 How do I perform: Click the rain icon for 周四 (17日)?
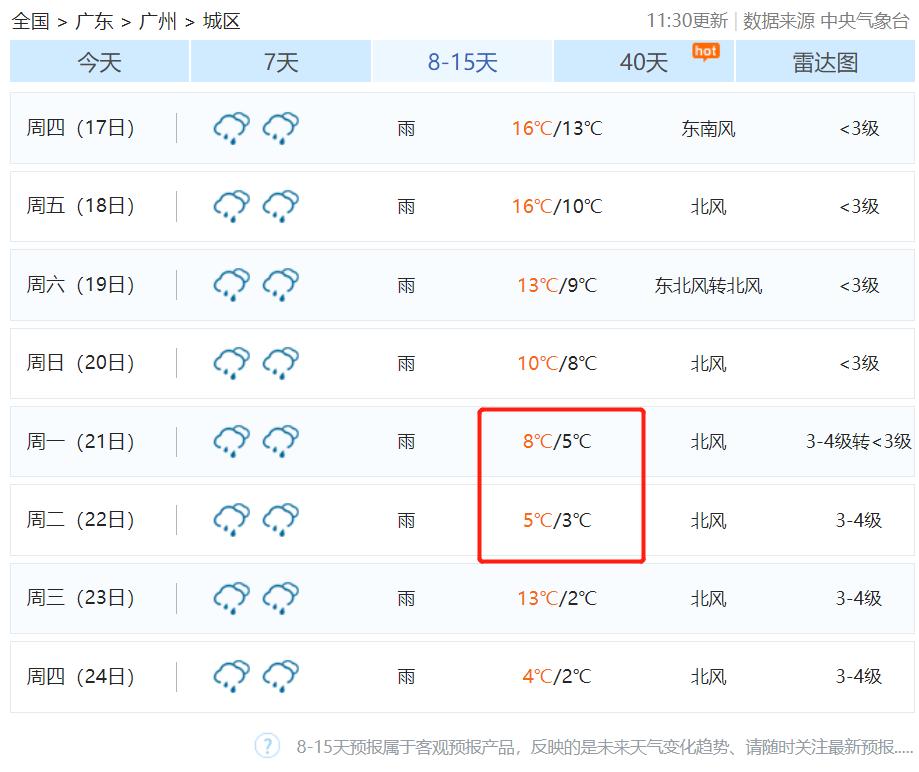[x=231, y=128]
